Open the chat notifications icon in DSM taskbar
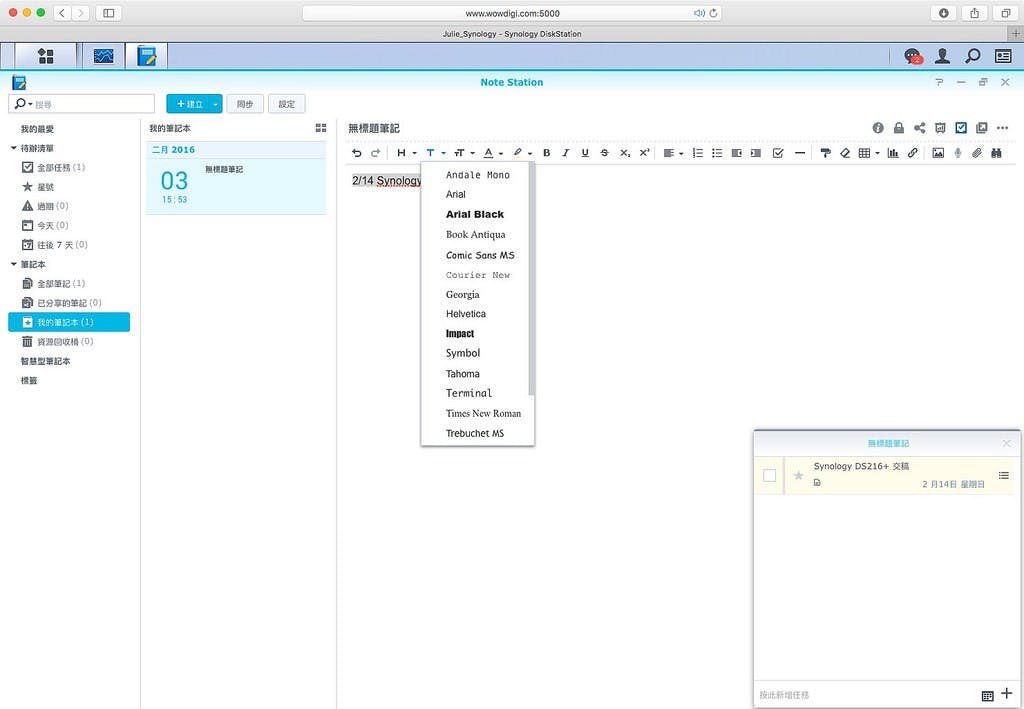Screen dimensions: 1024x709 (x=912, y=56)
